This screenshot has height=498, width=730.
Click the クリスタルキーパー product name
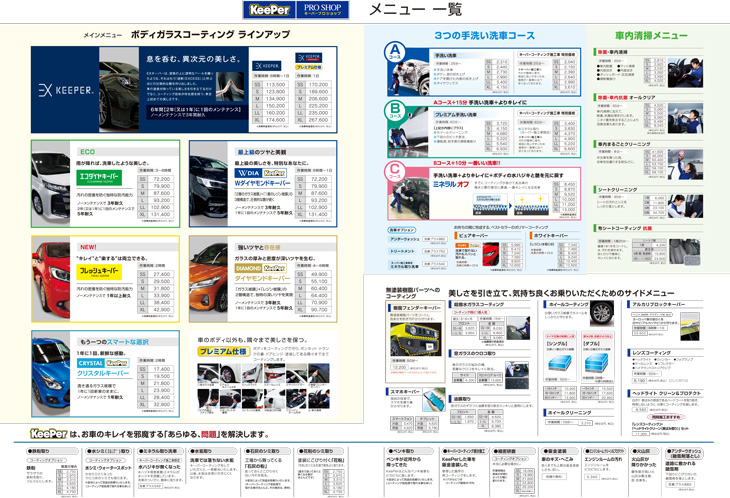[103, 373]
